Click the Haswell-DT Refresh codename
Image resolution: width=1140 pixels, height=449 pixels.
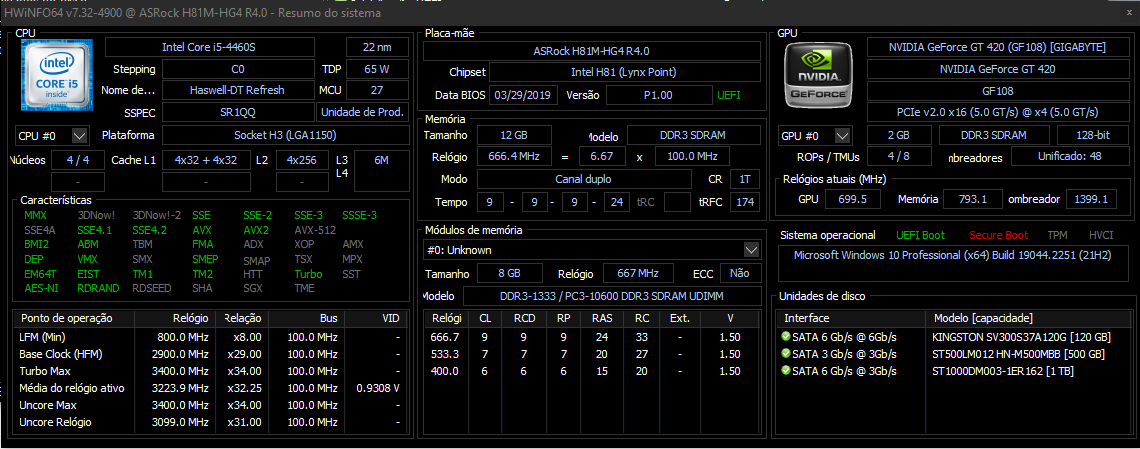[x=238, y=91]
